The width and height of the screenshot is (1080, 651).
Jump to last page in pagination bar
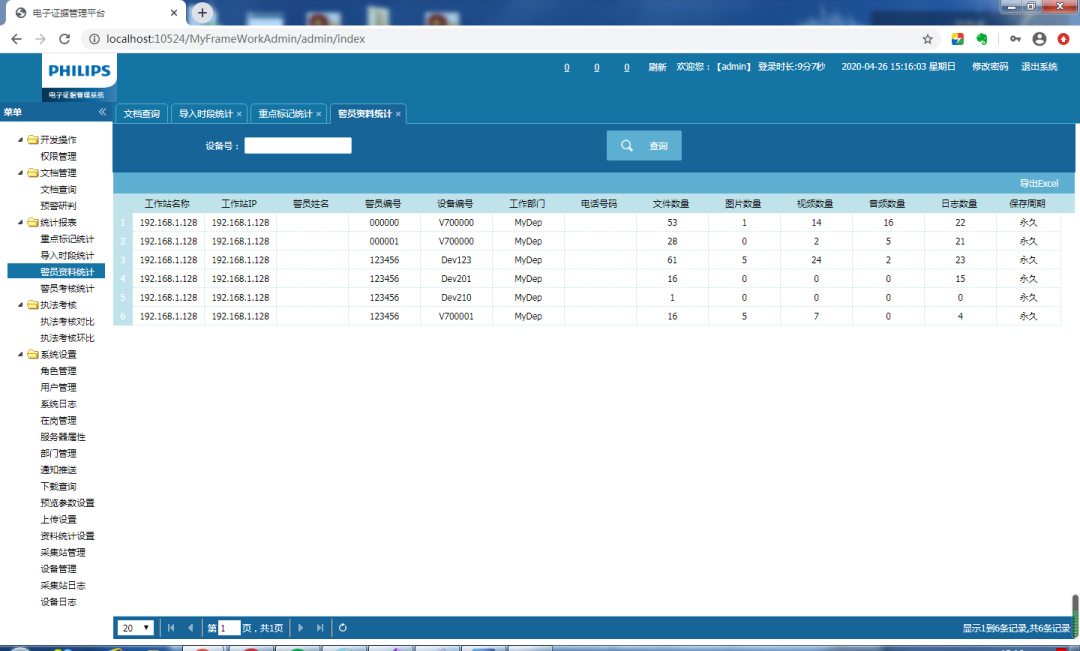[320, 628]
